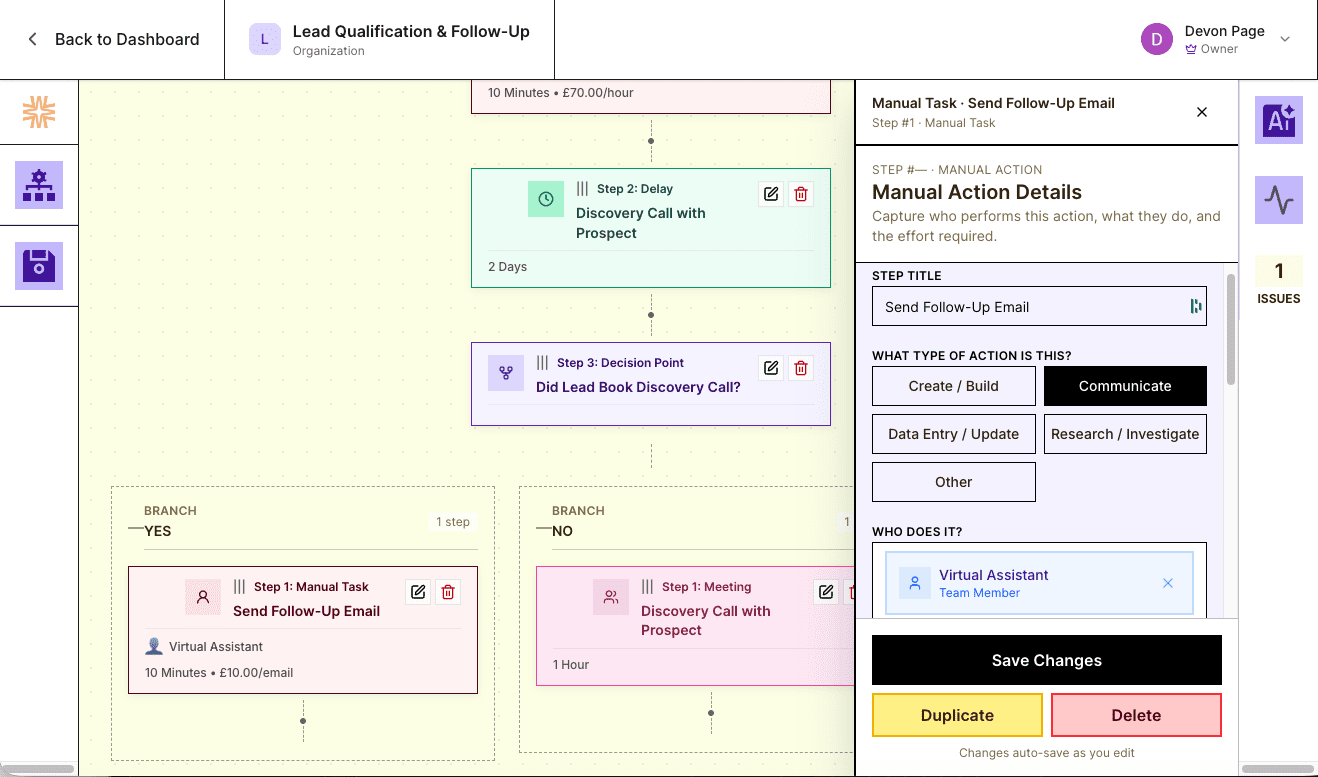Choose Research / Investigate action type

pyautogui.click(x=1125, y=434)
